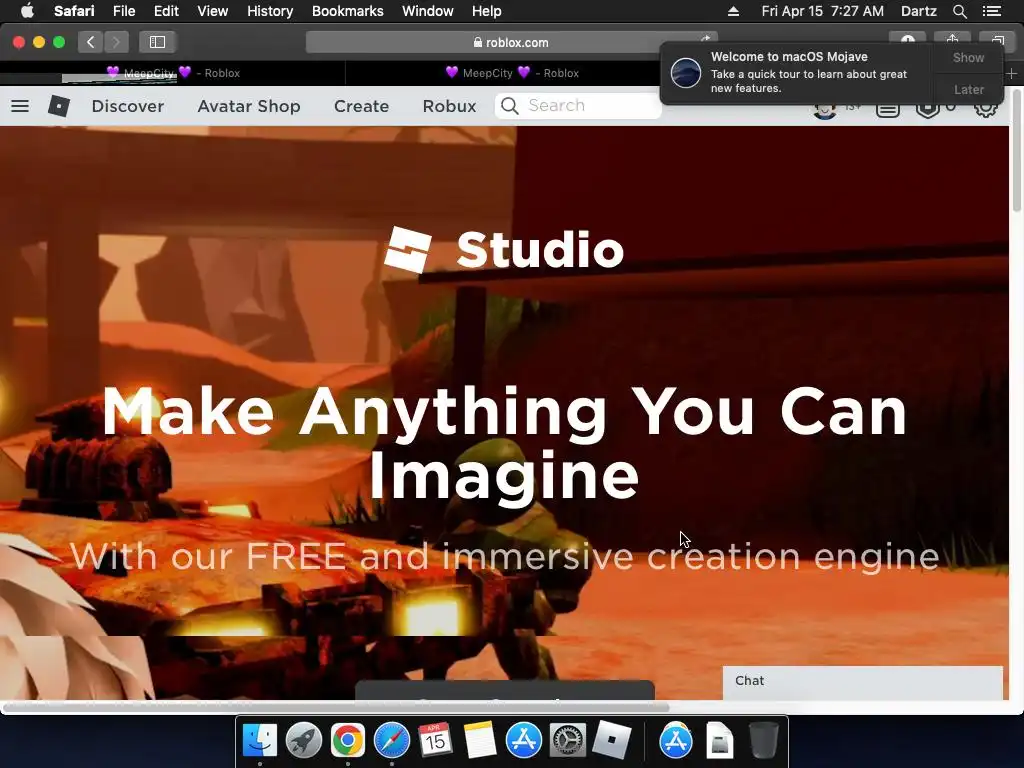Click the Roblox Studio logo

pos(504,249)
